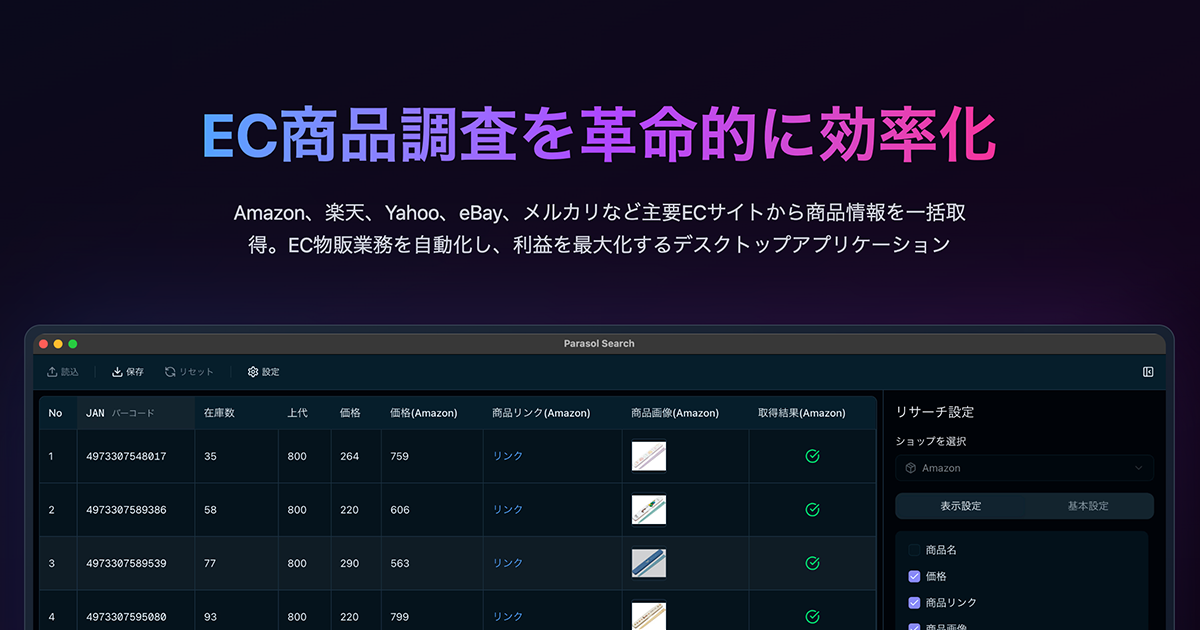Open product image thumbnail in row 1

tap(649, 456)
